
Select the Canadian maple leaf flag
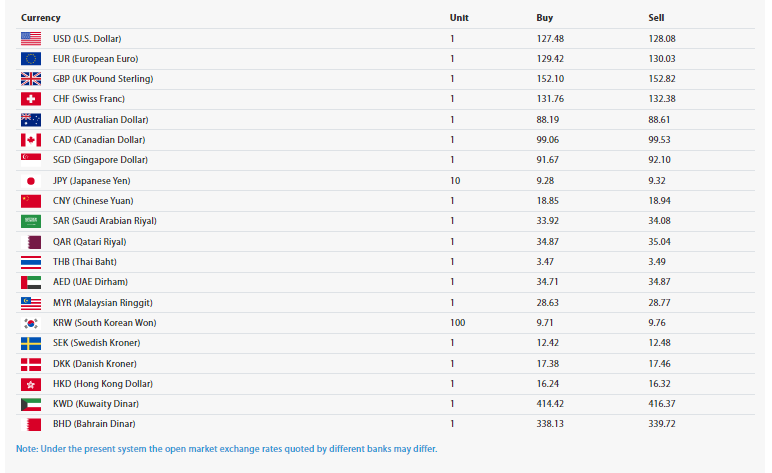[x=31, y=140]
